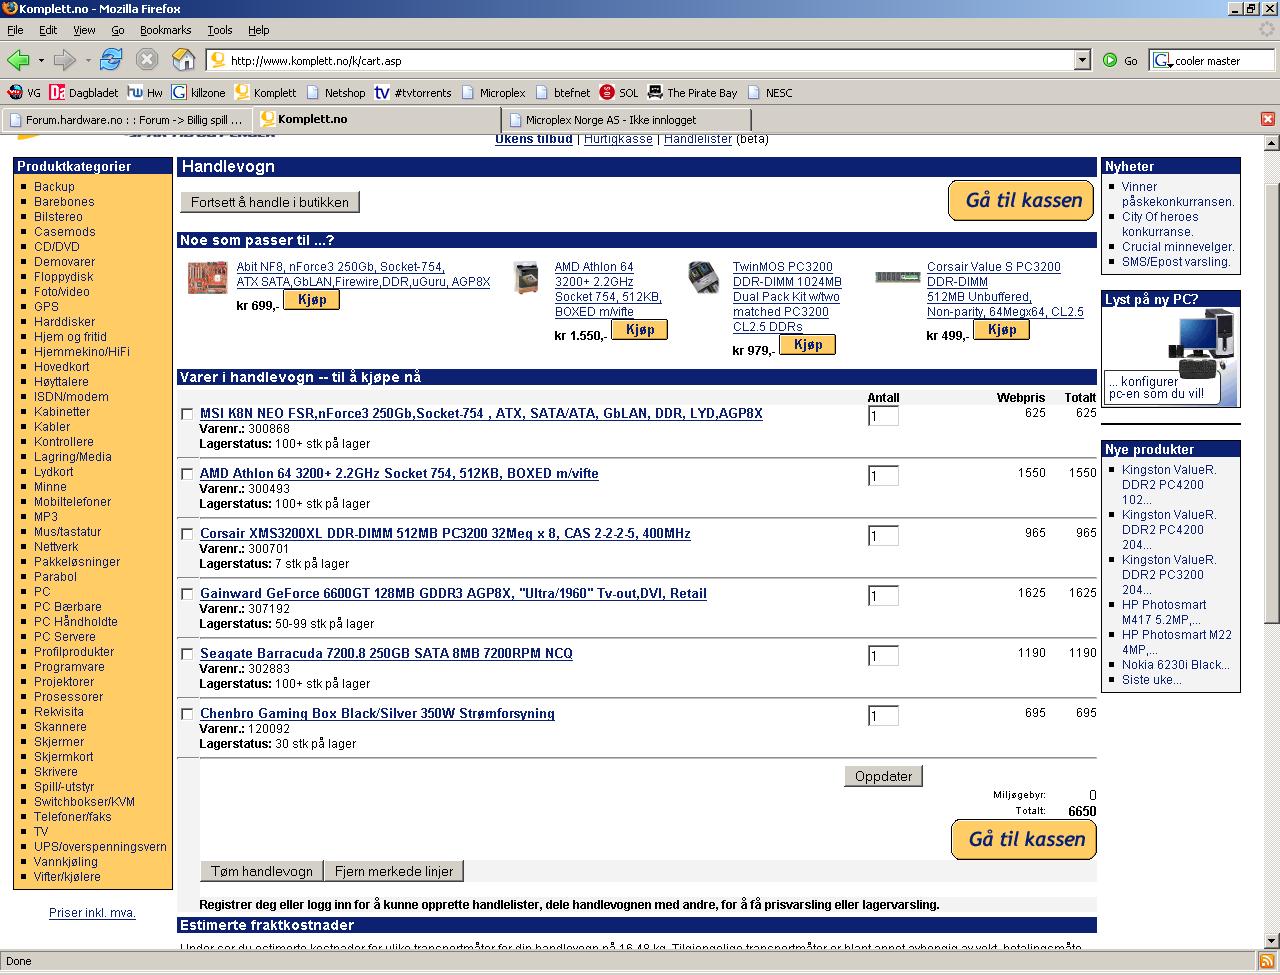Switch to the Forum.hardware.no tab

click(x=127, y=120)
